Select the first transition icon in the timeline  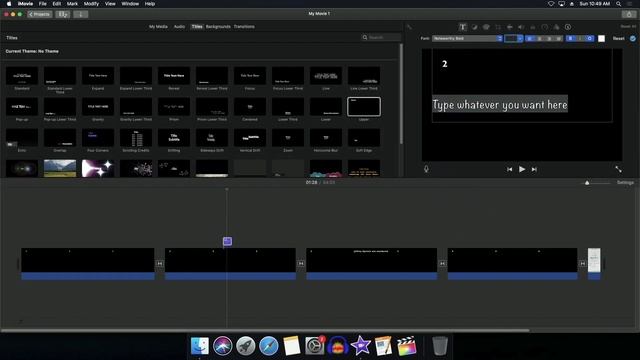(160, 264)
